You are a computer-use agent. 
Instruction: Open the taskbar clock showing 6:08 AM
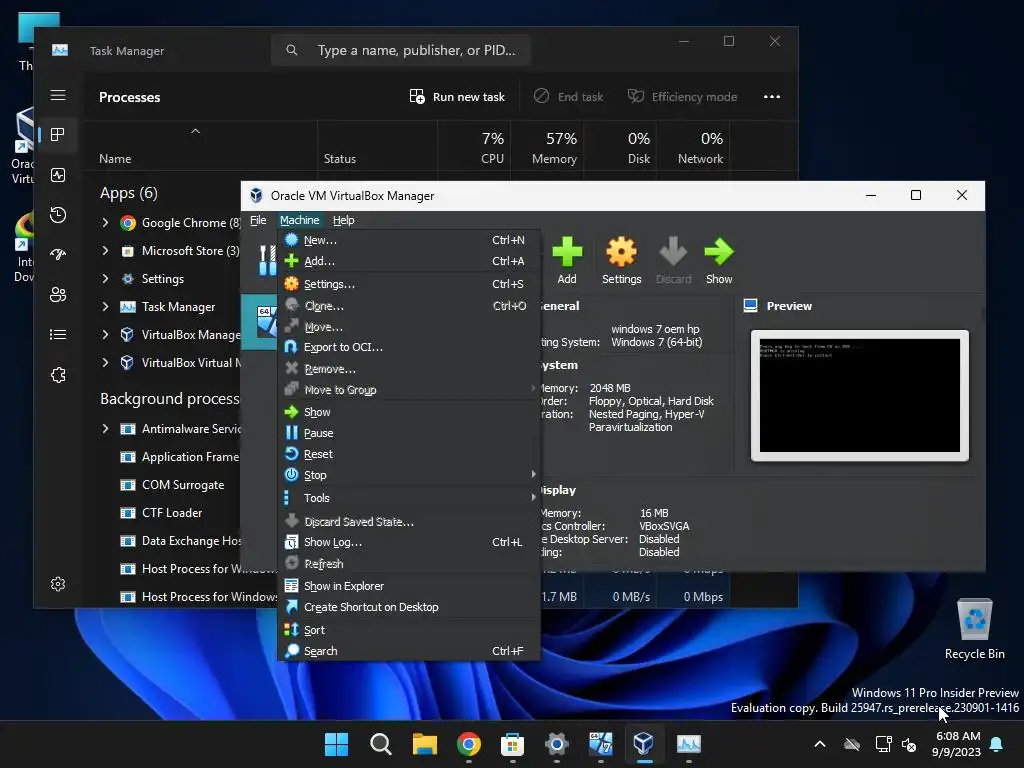tap(957, 744)
